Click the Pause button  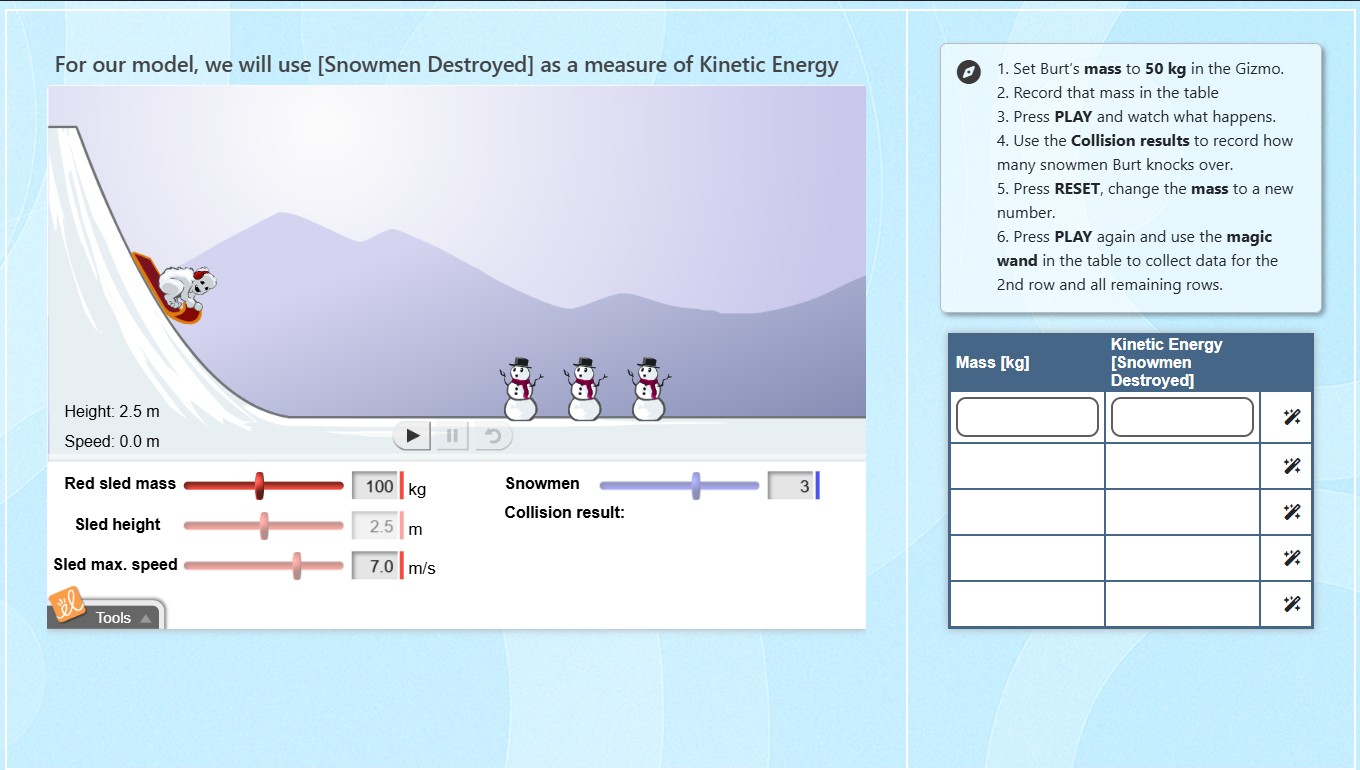coord(450,435)
